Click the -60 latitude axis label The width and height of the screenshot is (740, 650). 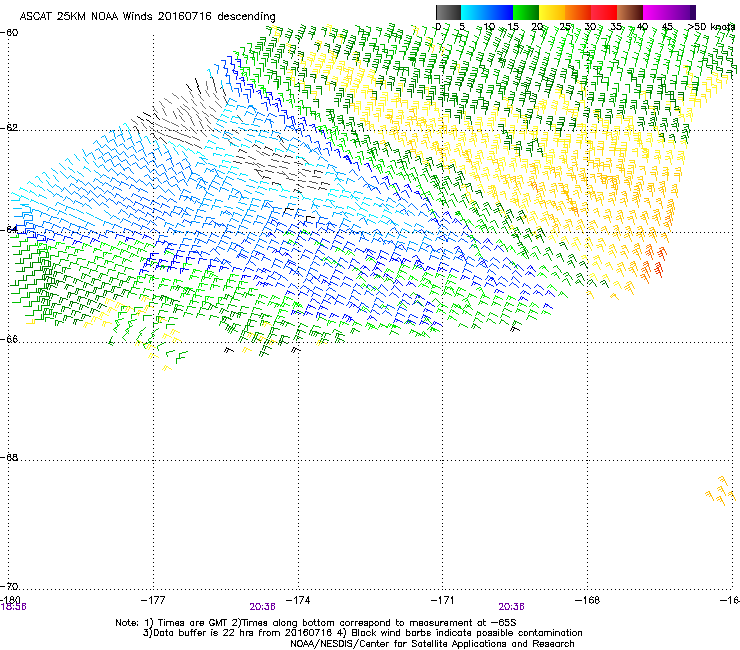[9, 33]
